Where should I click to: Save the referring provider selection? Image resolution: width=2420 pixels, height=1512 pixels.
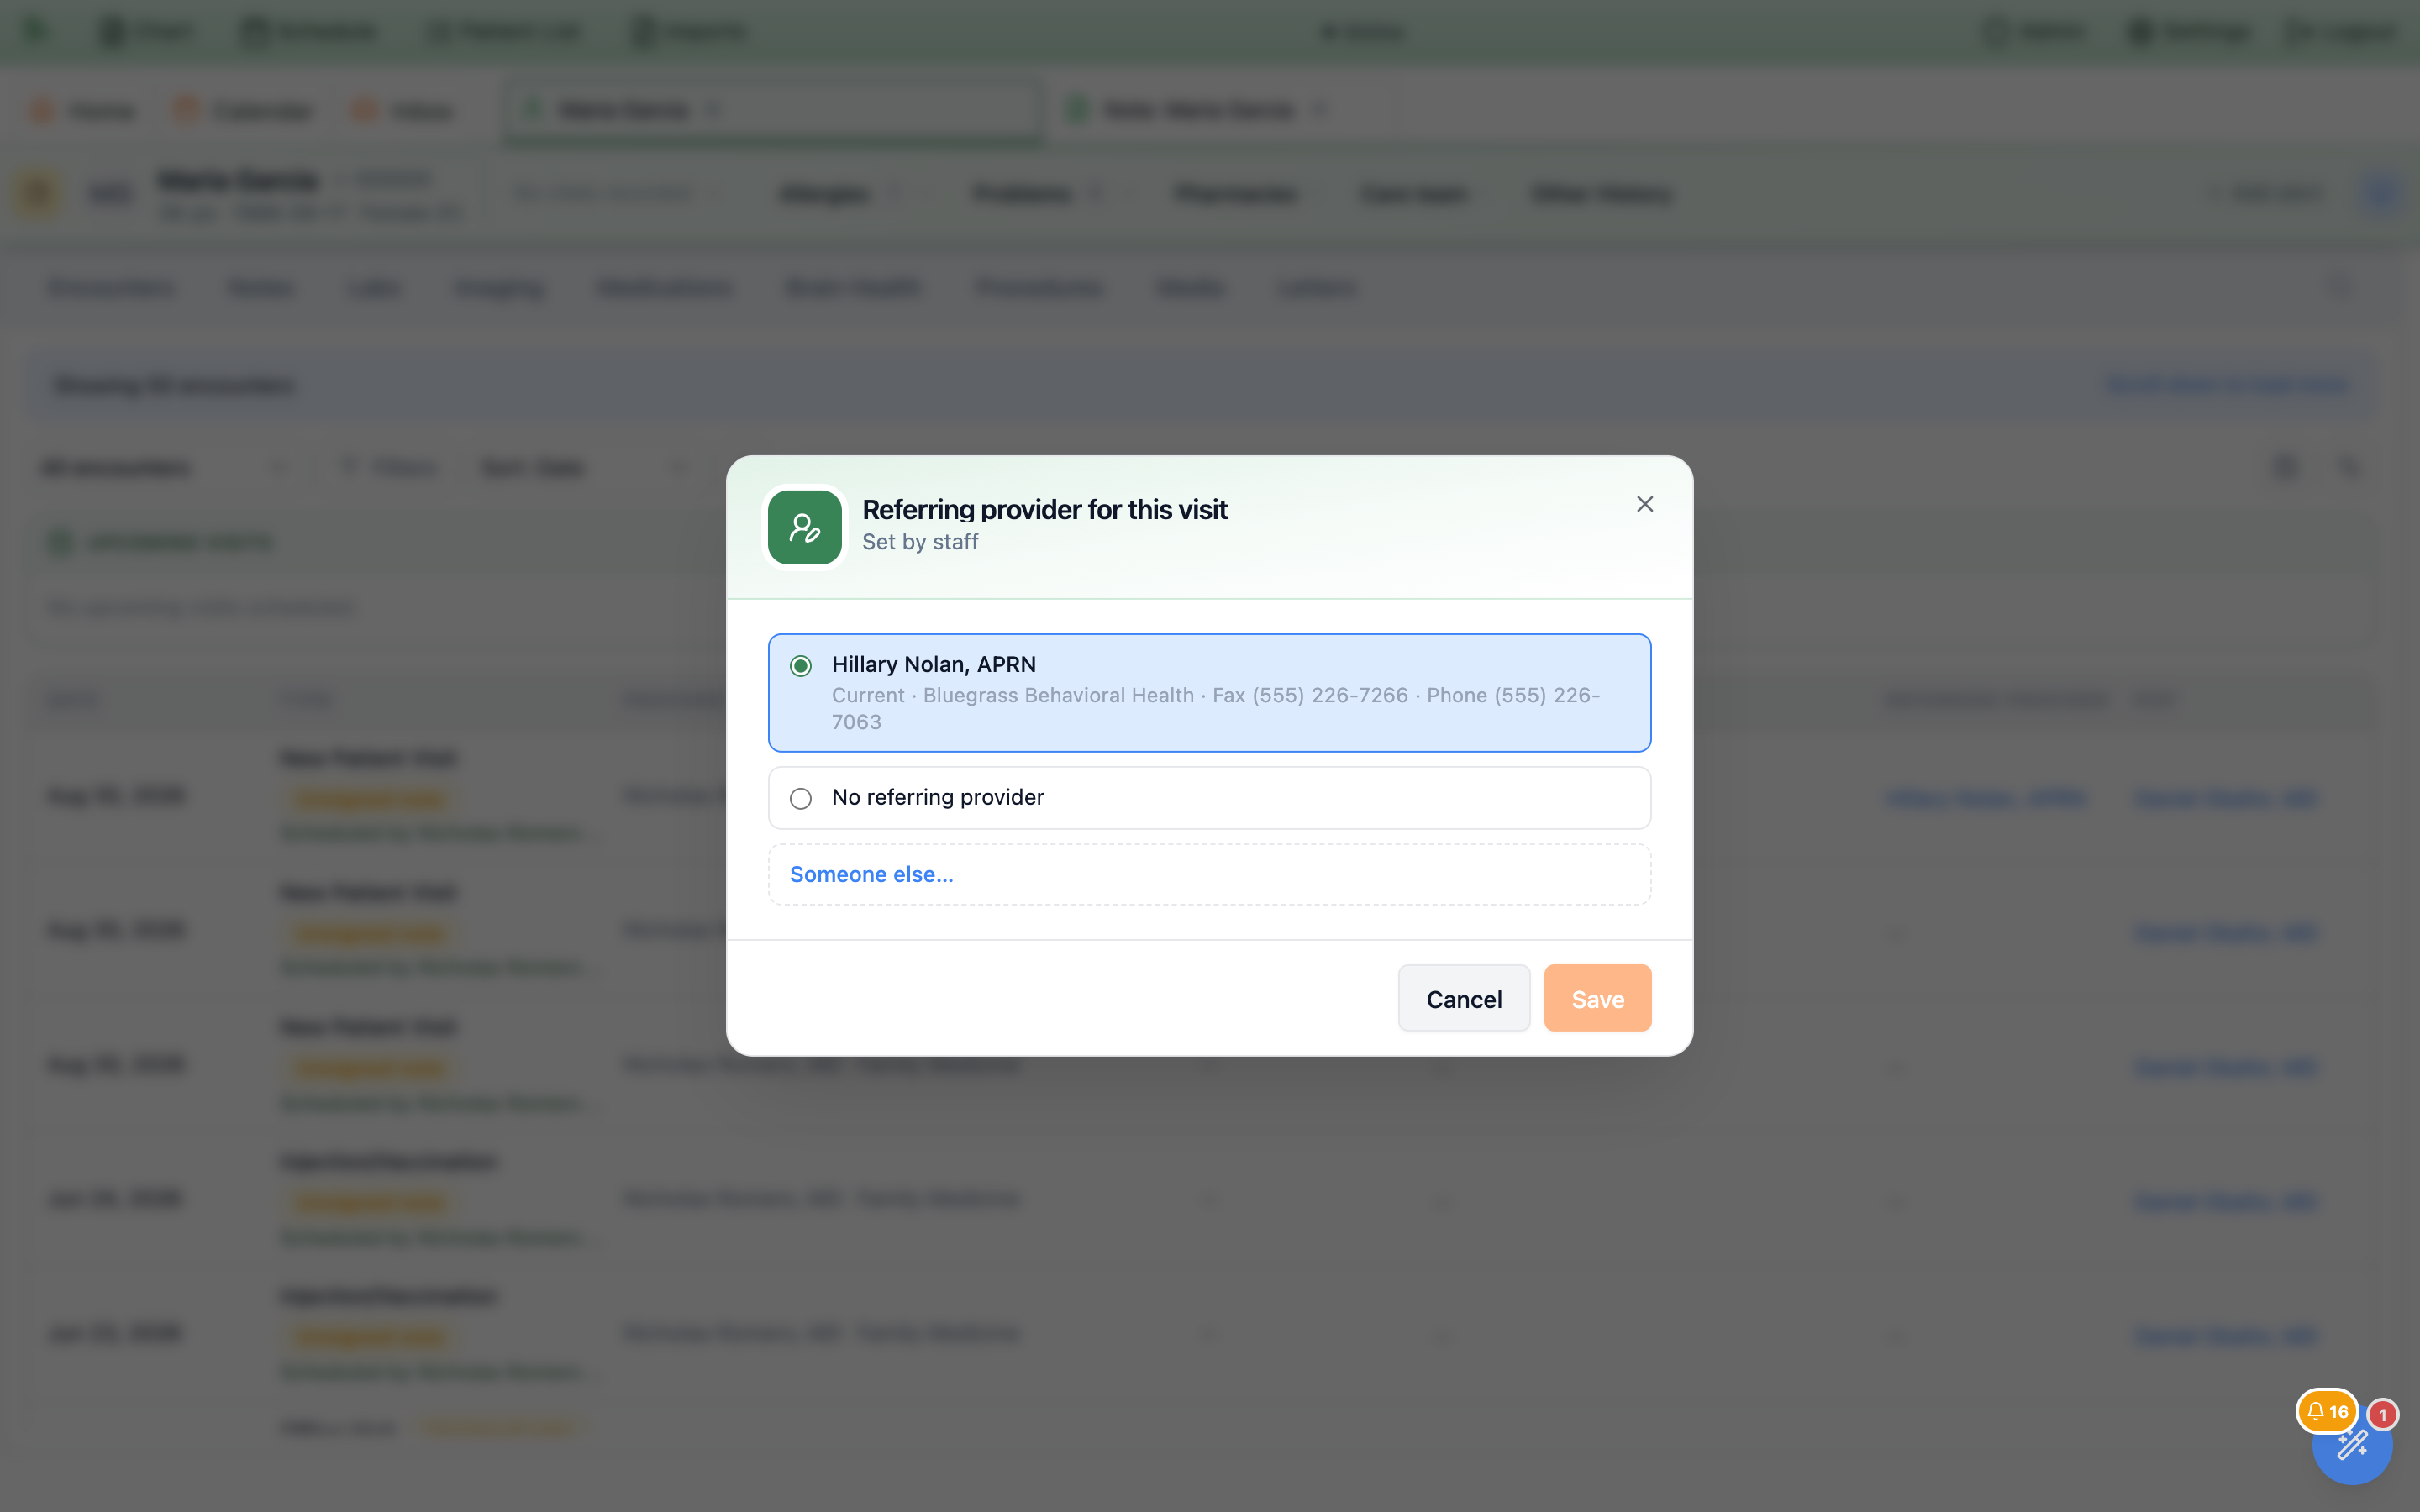click(x=1597, y=998)
